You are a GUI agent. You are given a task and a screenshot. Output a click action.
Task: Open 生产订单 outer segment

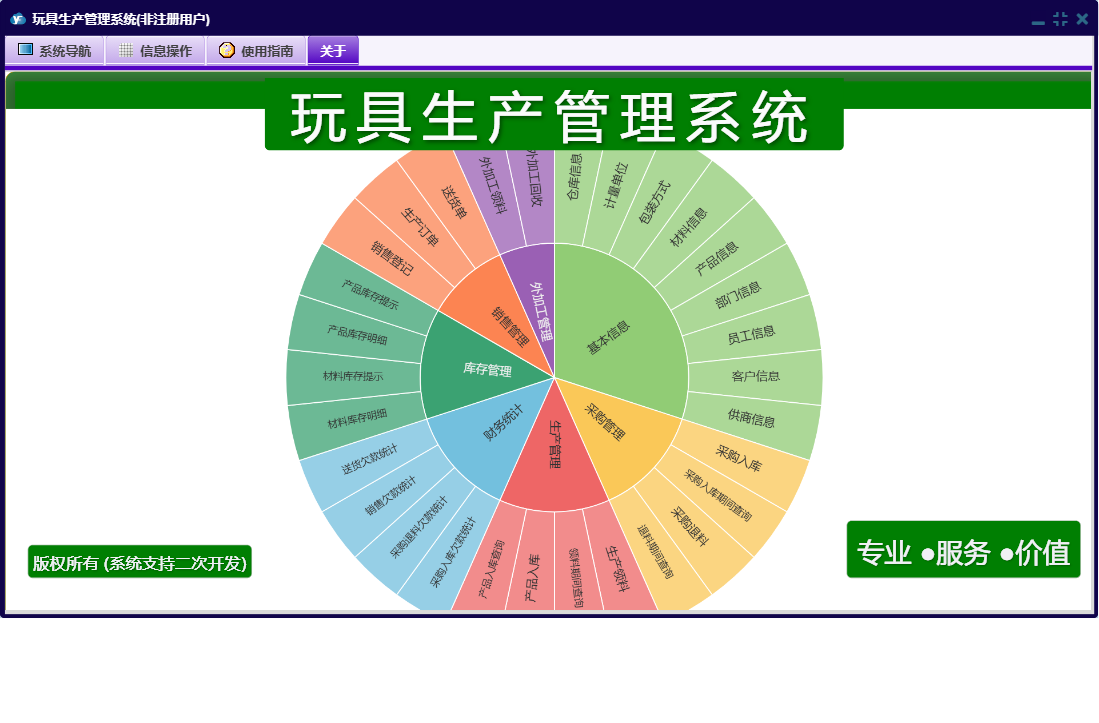tap(419, 226)
